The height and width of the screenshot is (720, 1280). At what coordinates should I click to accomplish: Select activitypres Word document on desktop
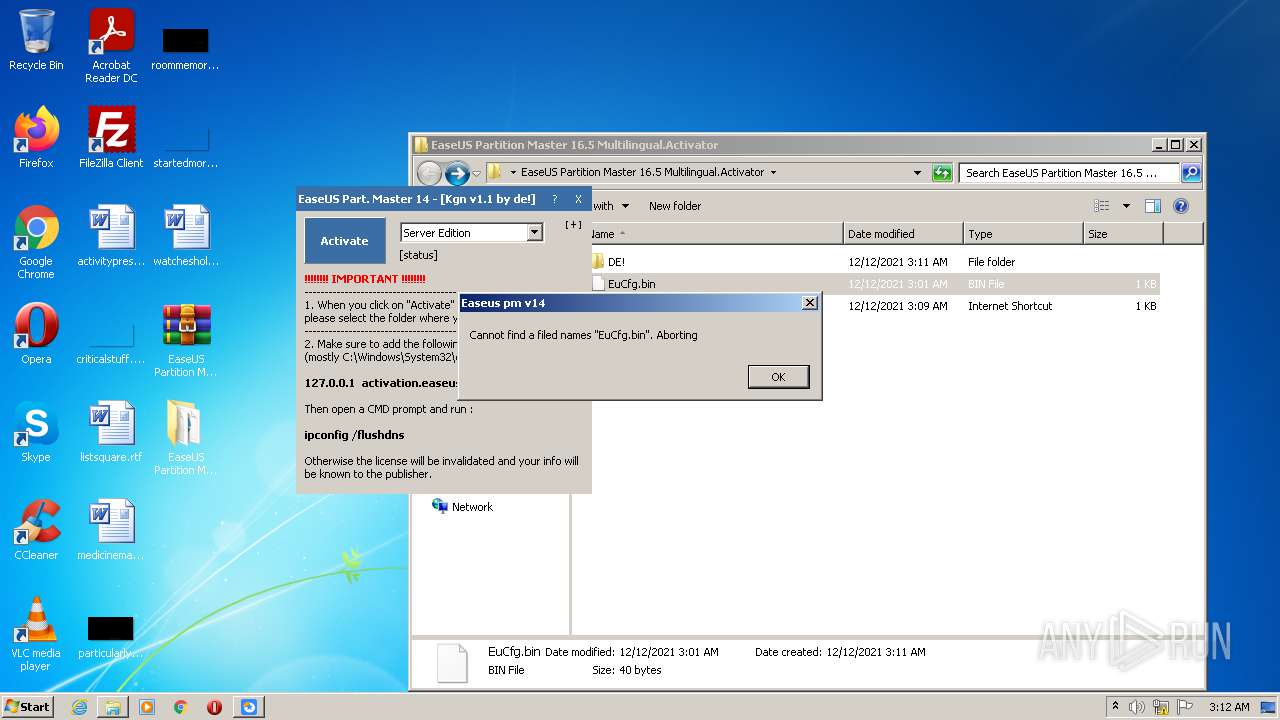(x=111, y=236)
